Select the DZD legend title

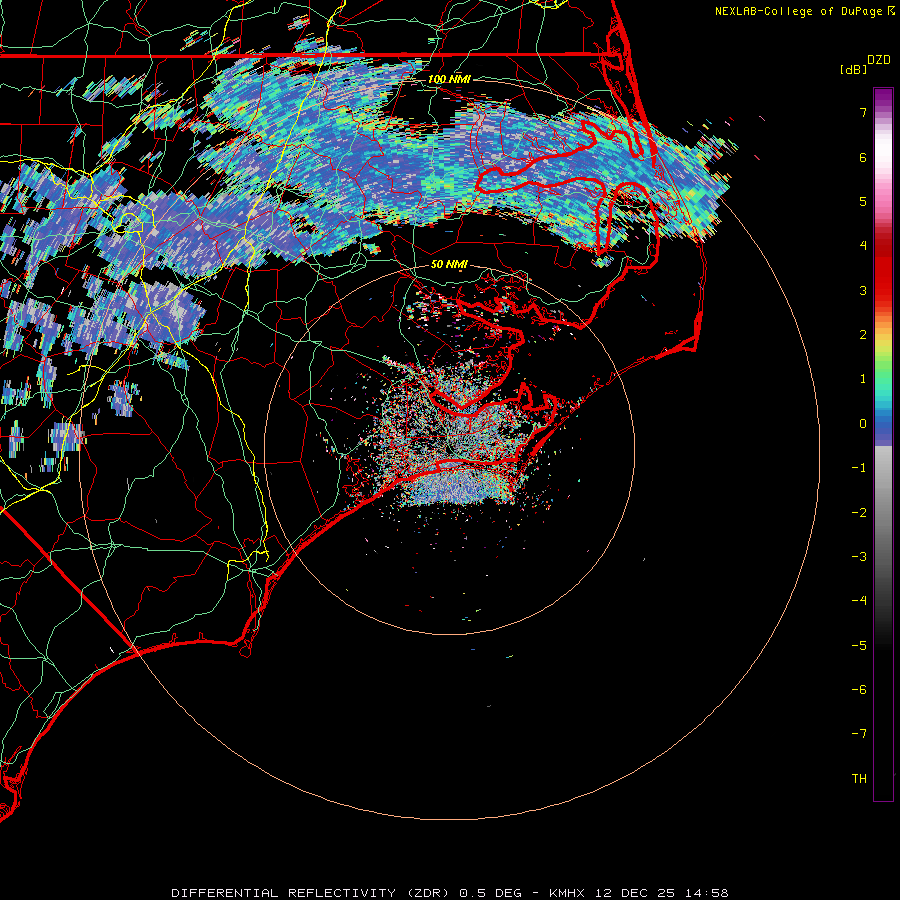(879, 60)
